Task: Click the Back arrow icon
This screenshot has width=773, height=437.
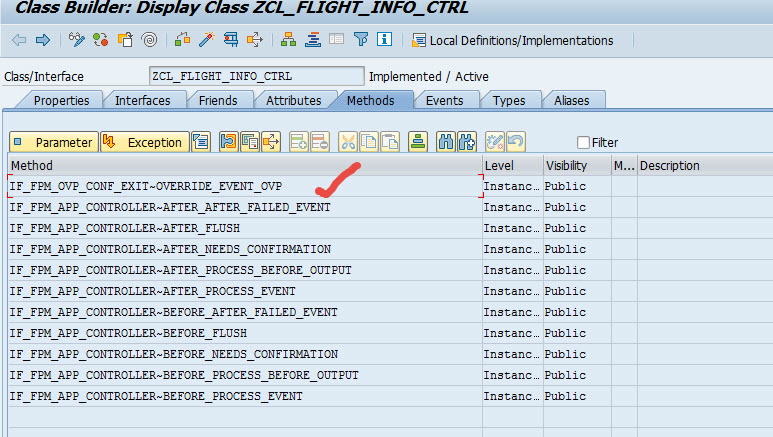Action: tap(19, 40)
